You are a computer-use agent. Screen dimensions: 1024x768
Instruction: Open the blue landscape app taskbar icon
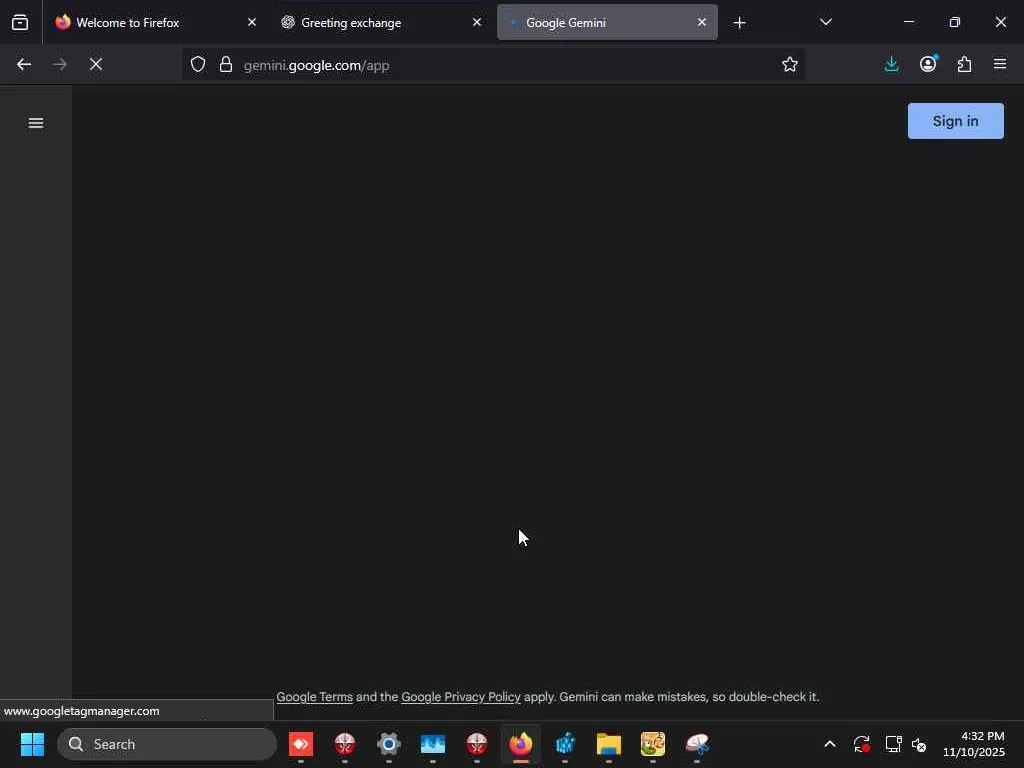[x=433, y=744]
